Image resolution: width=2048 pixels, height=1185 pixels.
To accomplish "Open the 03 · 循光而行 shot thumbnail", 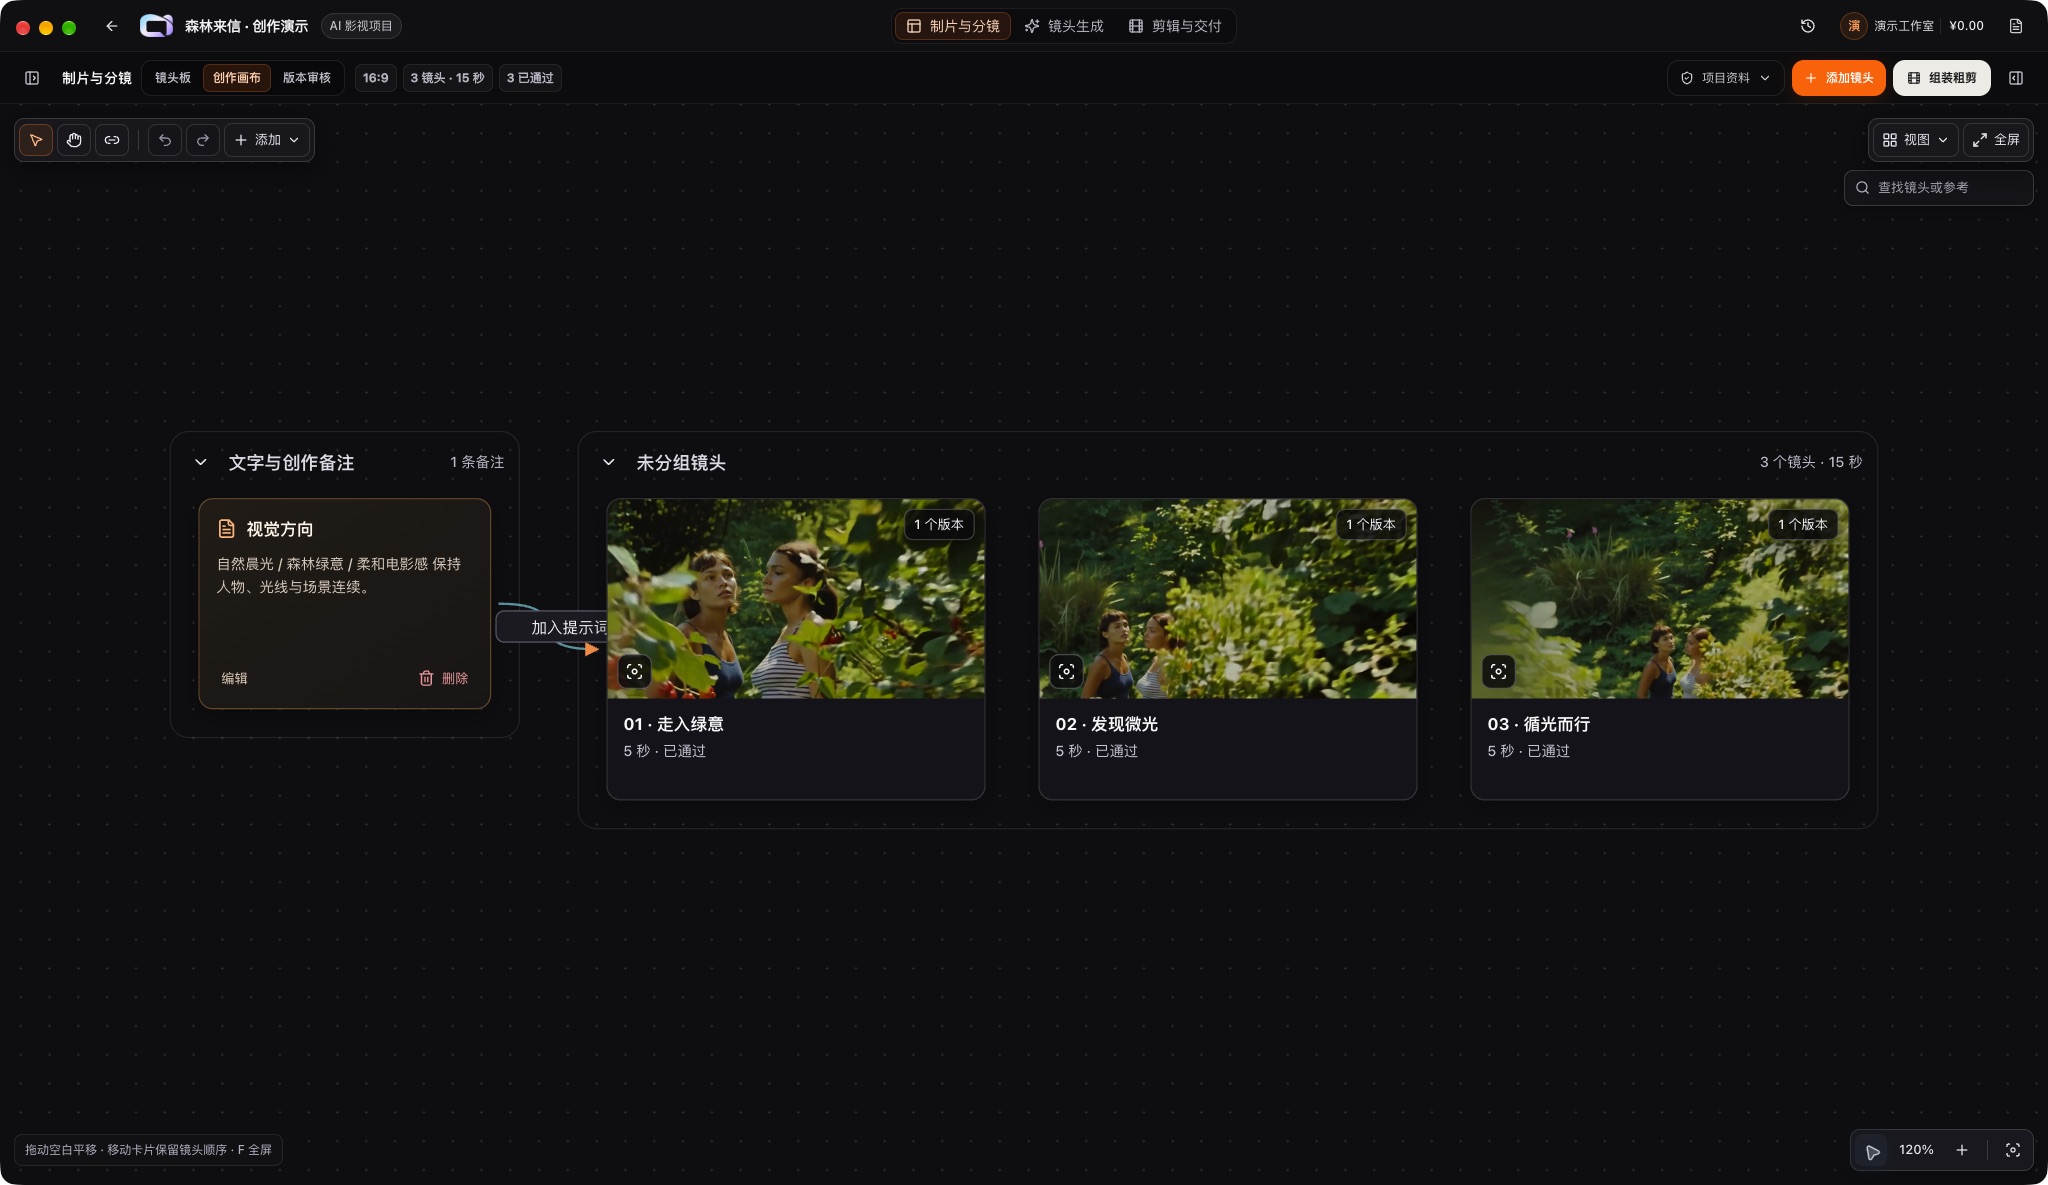I will pyautogui.click(x=1660, y=599).
